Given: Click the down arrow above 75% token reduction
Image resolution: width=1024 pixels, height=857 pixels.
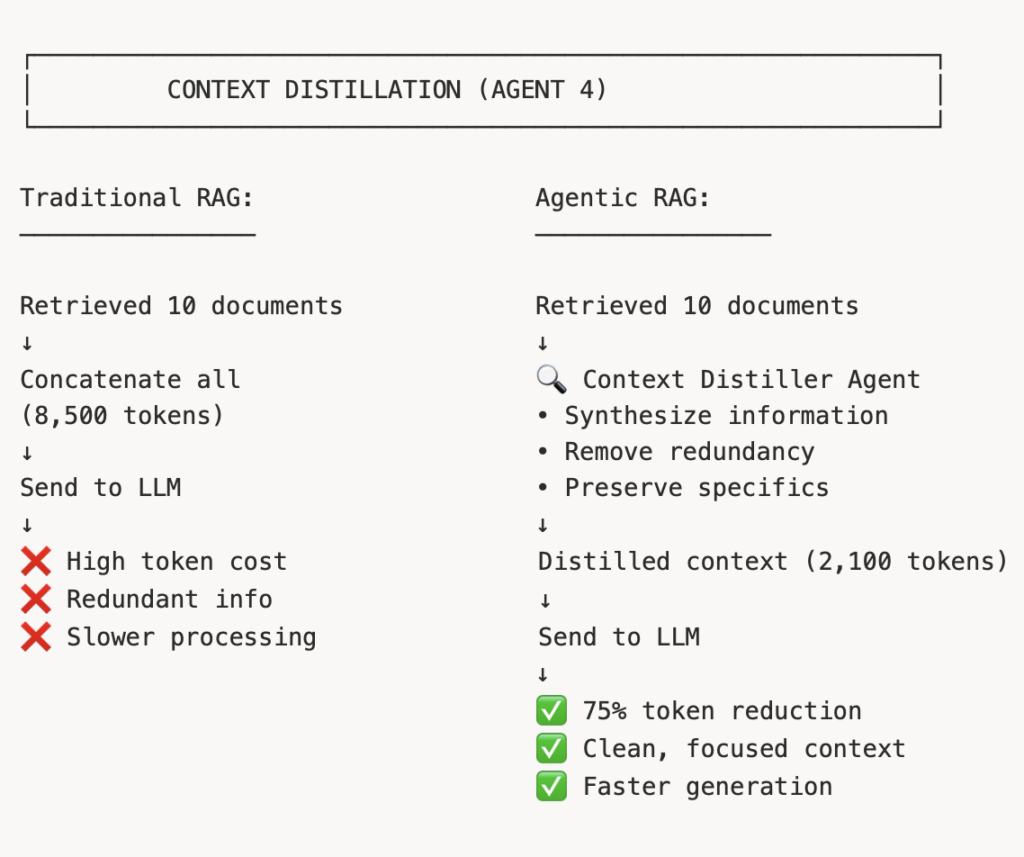Looking at the screenshot, I should (542, 674).
